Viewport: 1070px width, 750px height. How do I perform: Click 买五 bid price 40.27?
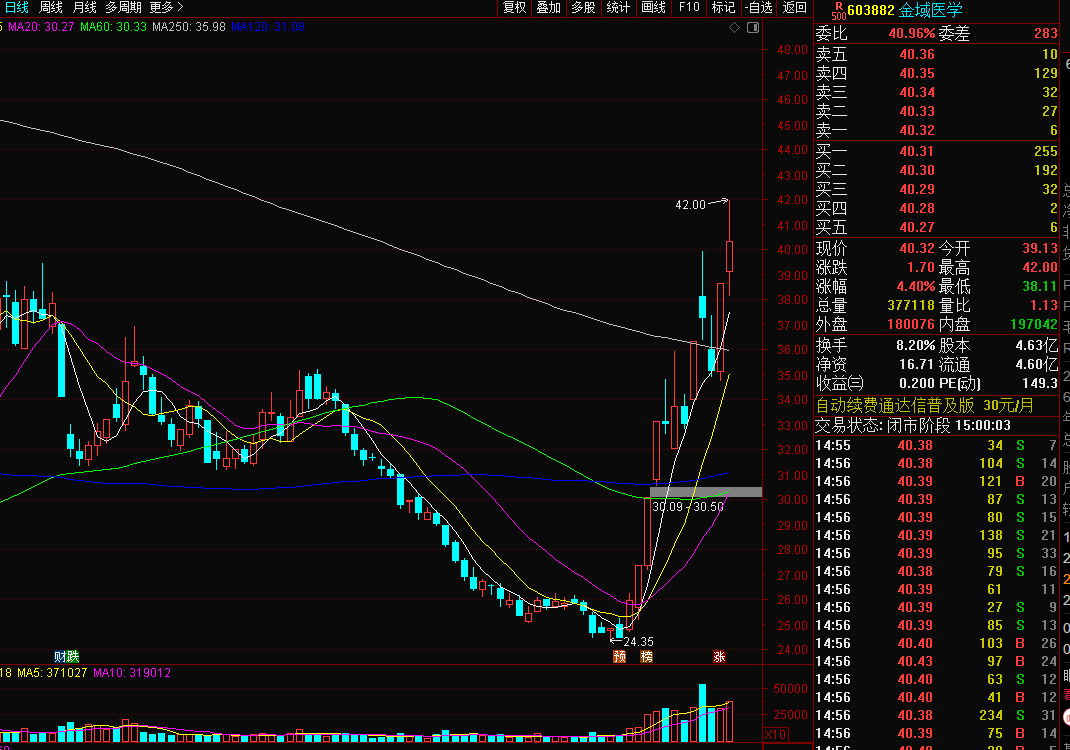pos(916,227)
